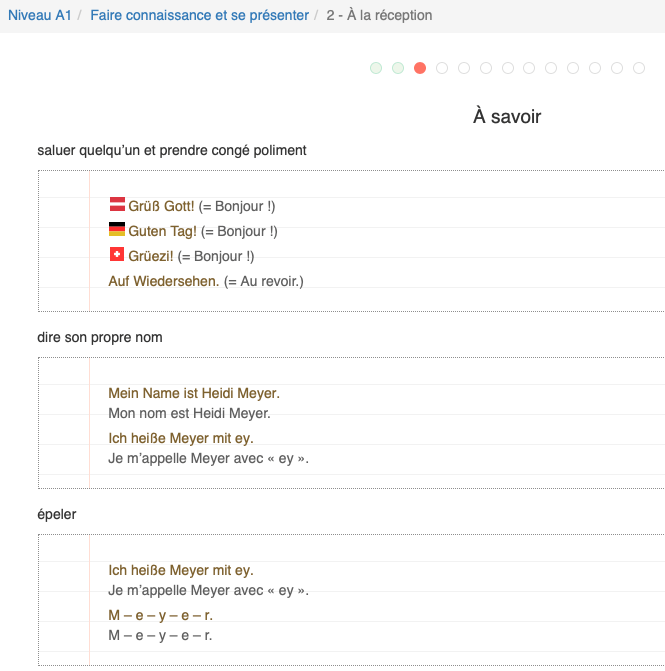Viewport: 665px width, 671px height.
Task: Jump to the last progress dot
Action: (x=639, y=68)
